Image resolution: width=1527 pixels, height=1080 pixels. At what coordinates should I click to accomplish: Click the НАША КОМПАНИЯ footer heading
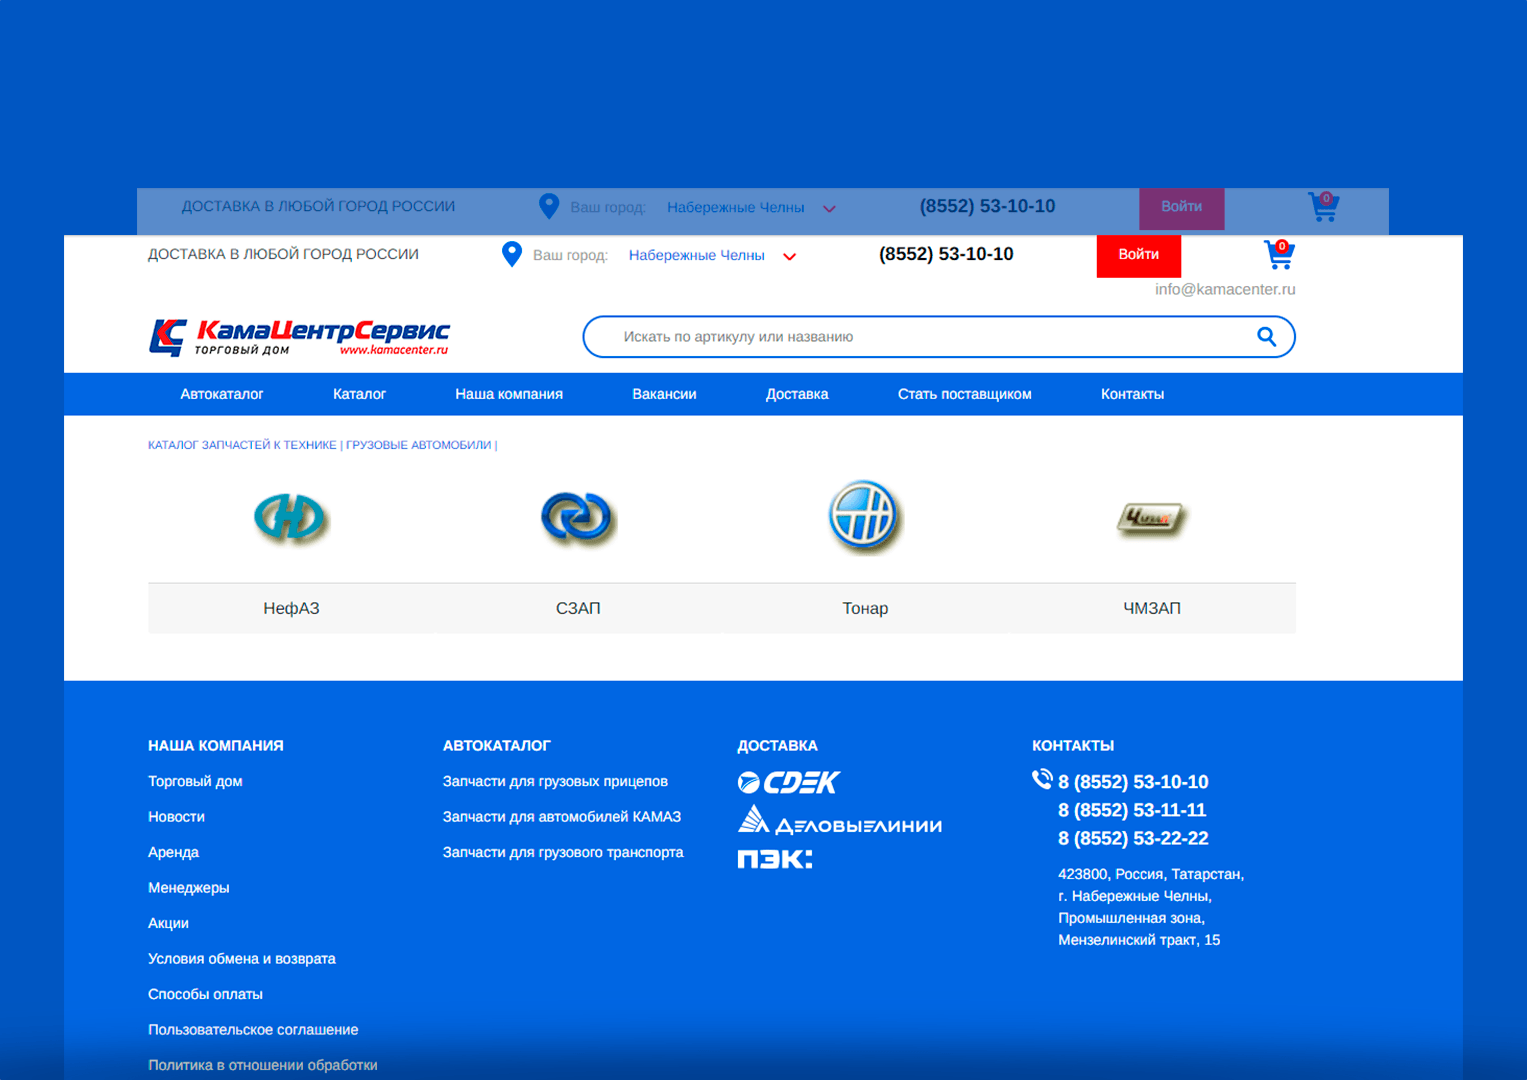coord(216,746)
